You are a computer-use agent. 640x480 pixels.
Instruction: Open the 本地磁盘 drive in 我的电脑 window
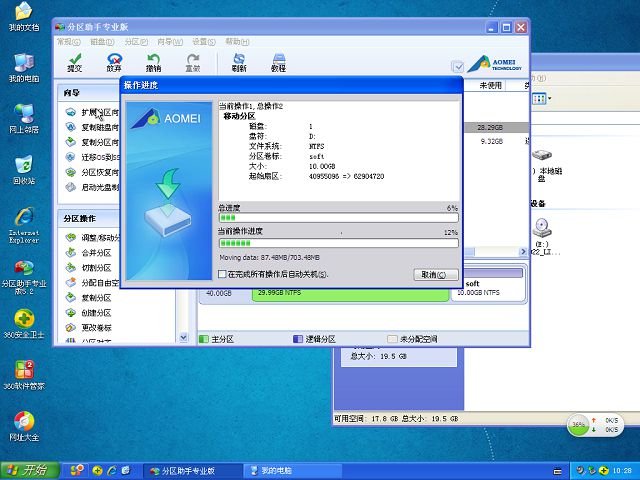pos(546,165)
